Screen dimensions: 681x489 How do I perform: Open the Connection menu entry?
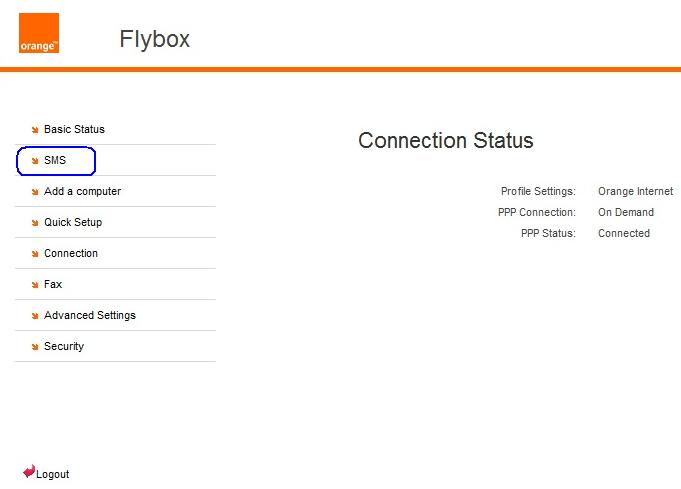pos(71,253)
